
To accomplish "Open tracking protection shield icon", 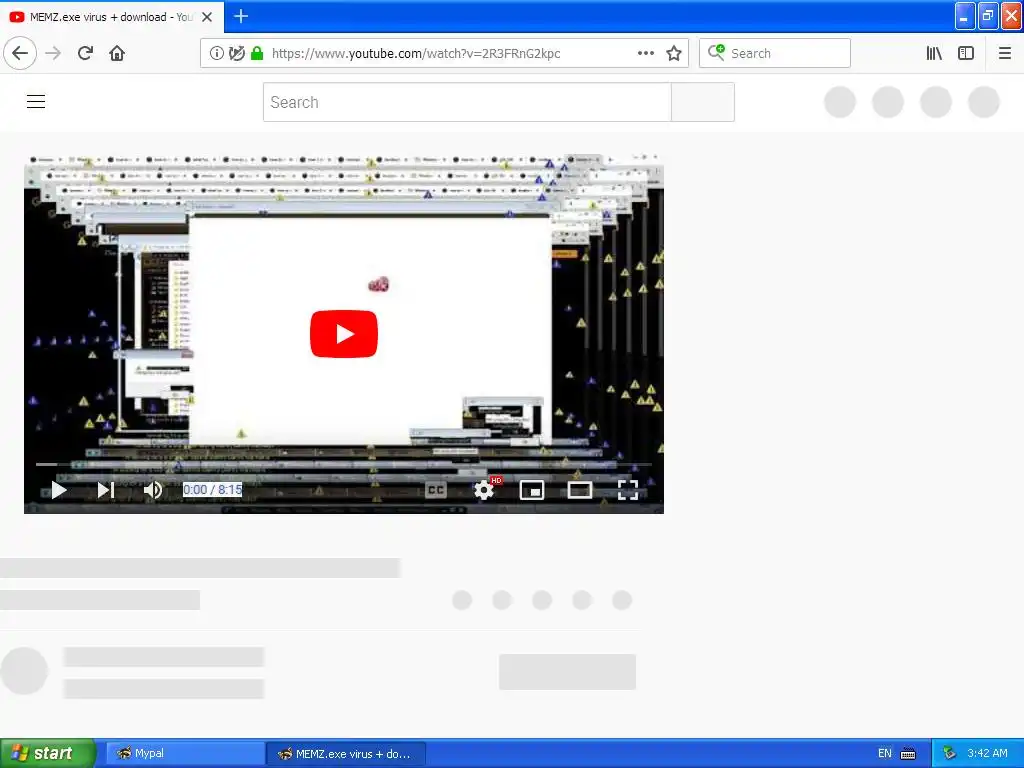I will coord(236,54).
